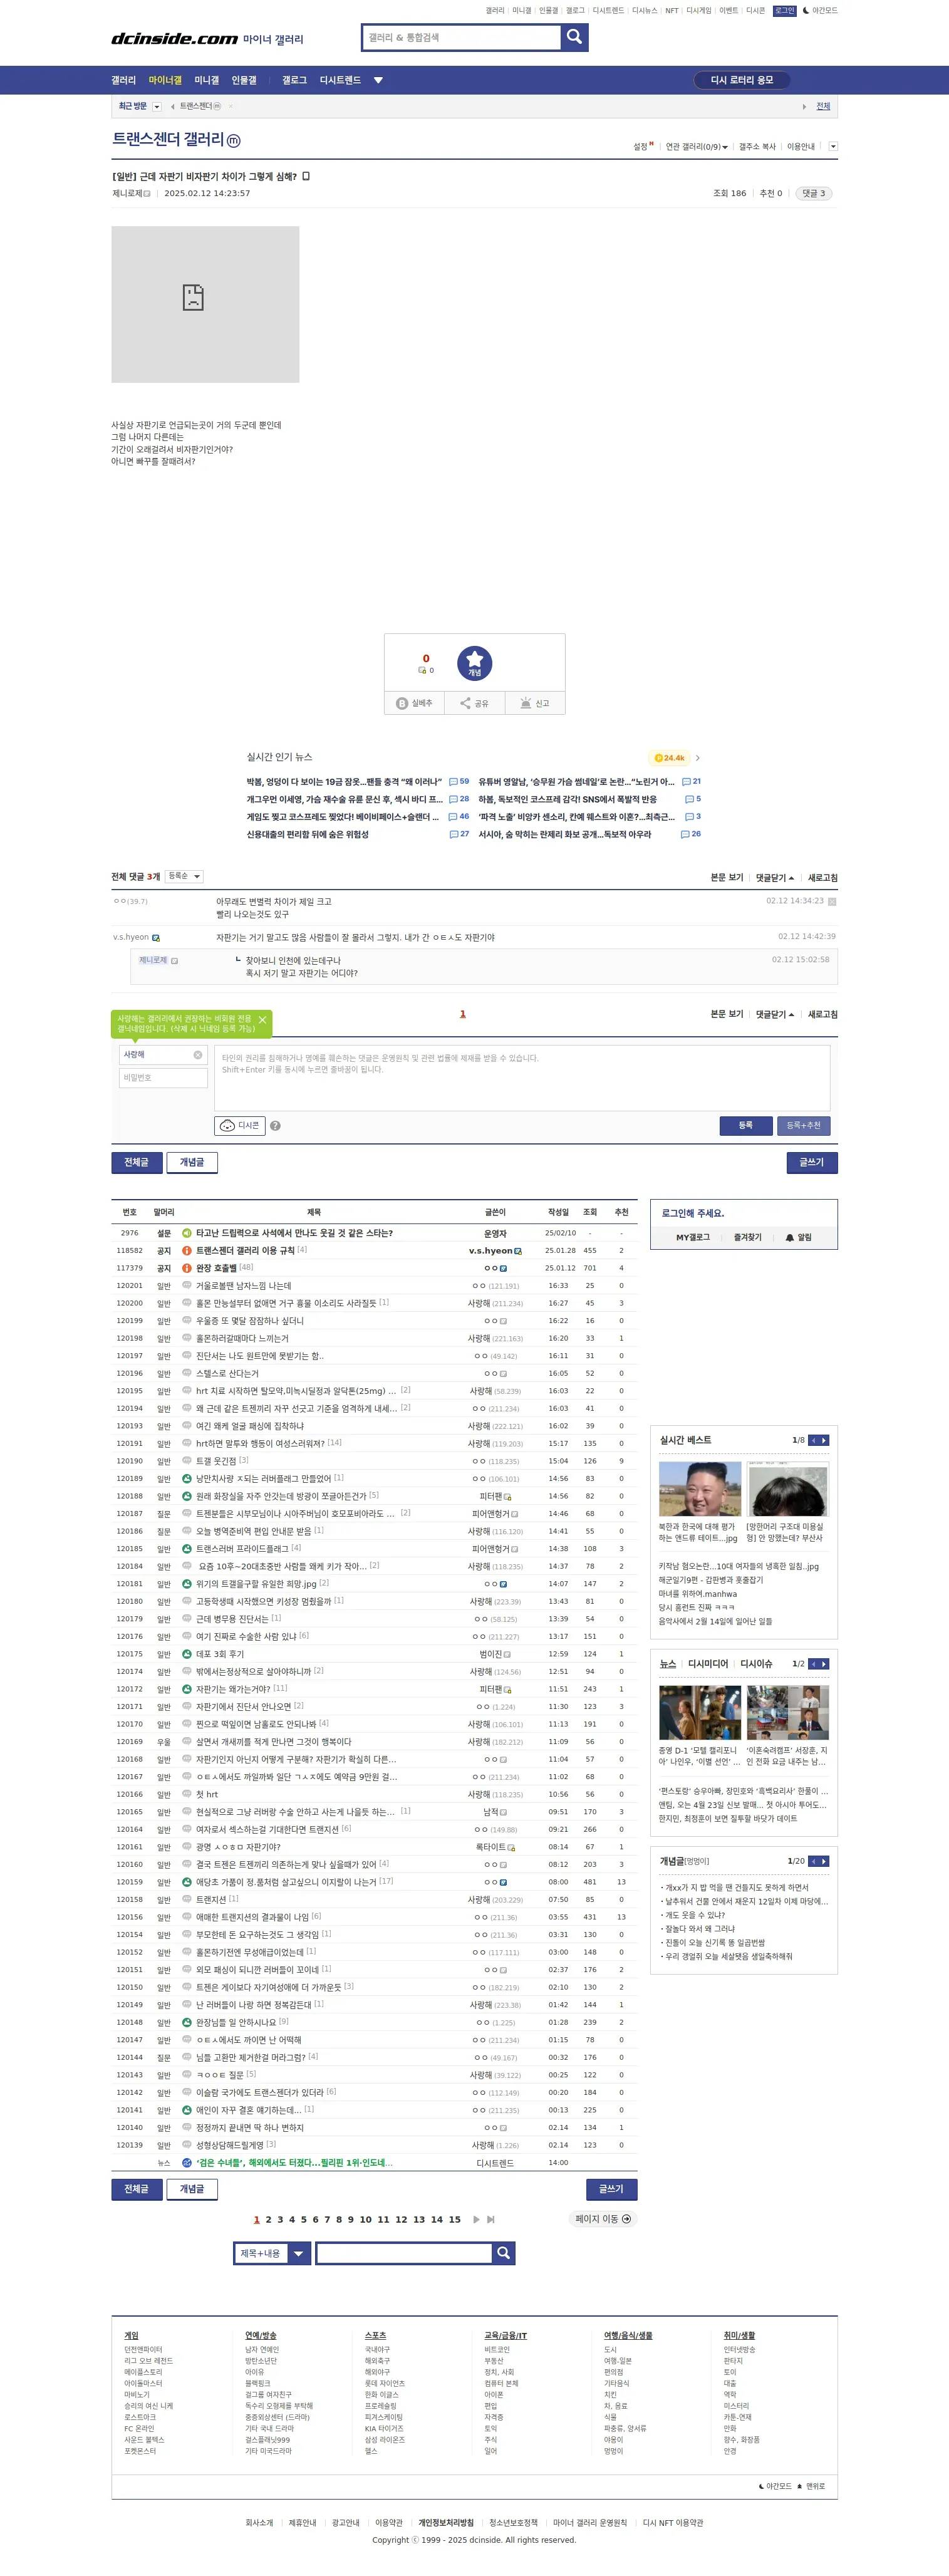Click next arrow in 실시간 베스트 panel
Image resolution: width=949 pixels, height=2576 pixels.
point(824,1441)
